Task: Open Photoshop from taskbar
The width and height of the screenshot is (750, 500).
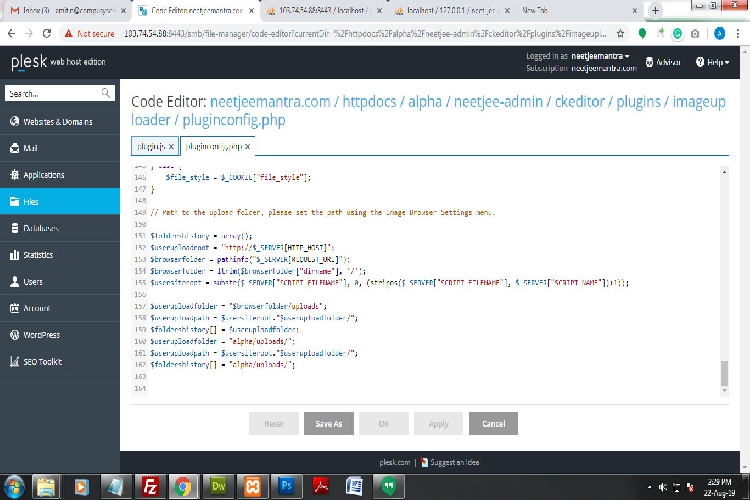Action: coord(286,487)
